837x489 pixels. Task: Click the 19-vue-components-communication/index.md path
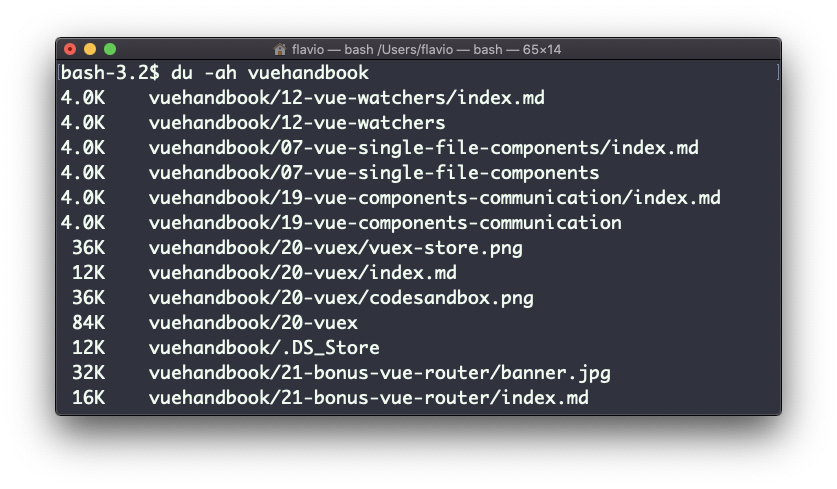[x=435, y=198]
